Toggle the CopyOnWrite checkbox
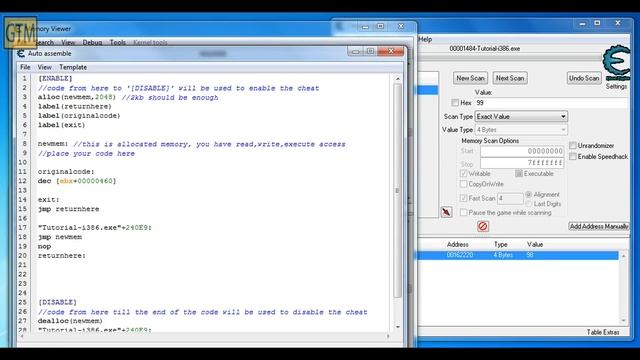640x360 pixels. click(x=463, y=184)
